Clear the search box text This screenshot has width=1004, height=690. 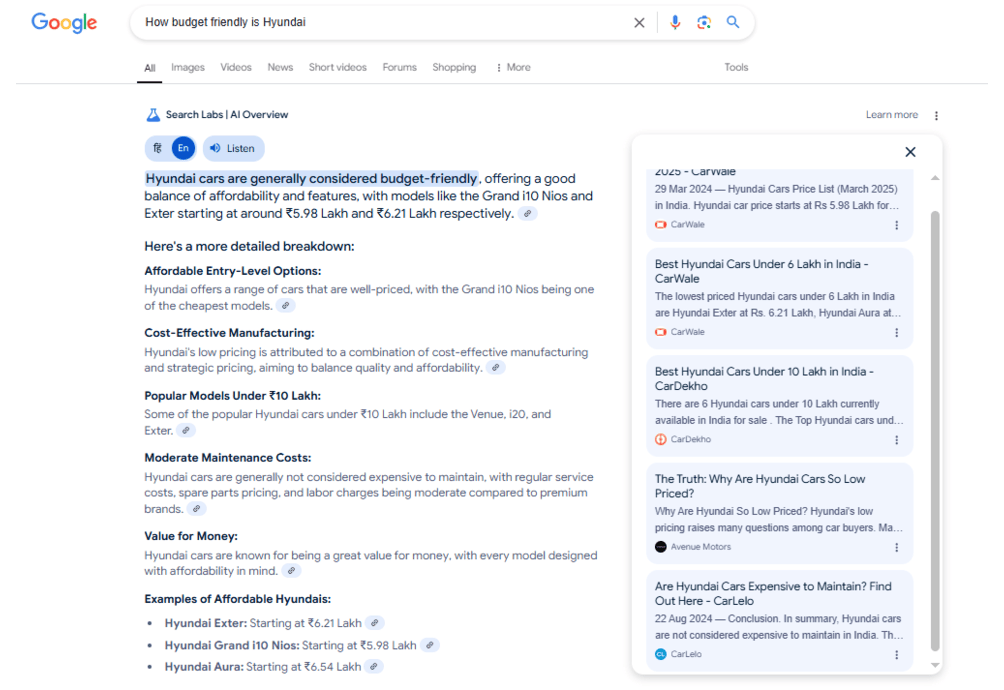pos(639,23)
